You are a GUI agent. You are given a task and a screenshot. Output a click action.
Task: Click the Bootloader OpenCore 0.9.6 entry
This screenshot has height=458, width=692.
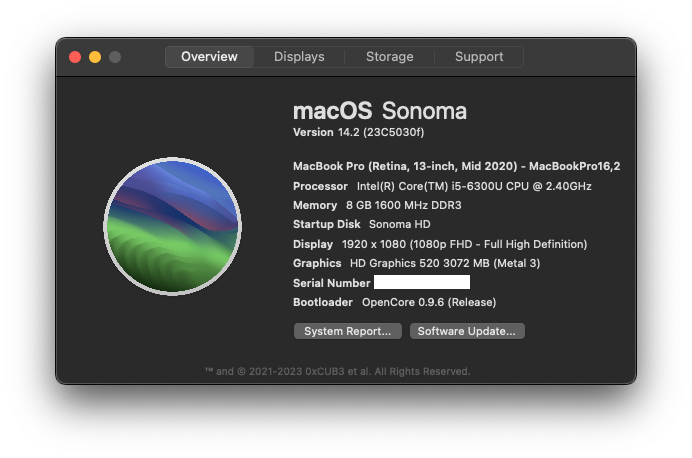pyautogui.click(x=394, y=302)
